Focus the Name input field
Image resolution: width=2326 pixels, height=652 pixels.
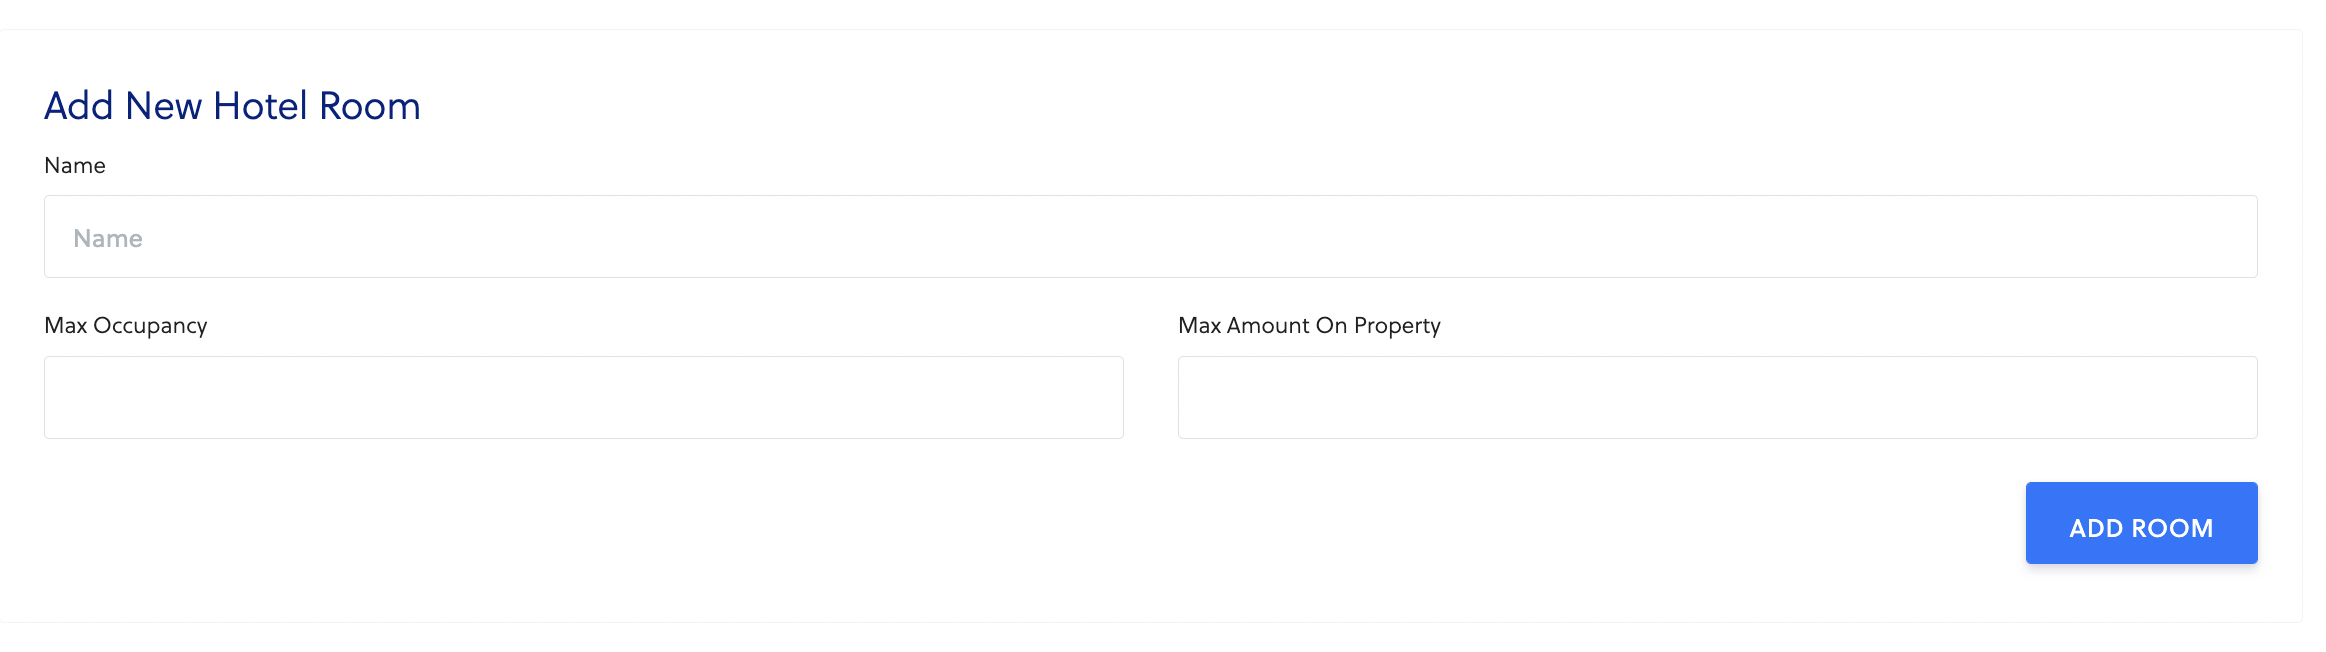(1150, 237)
